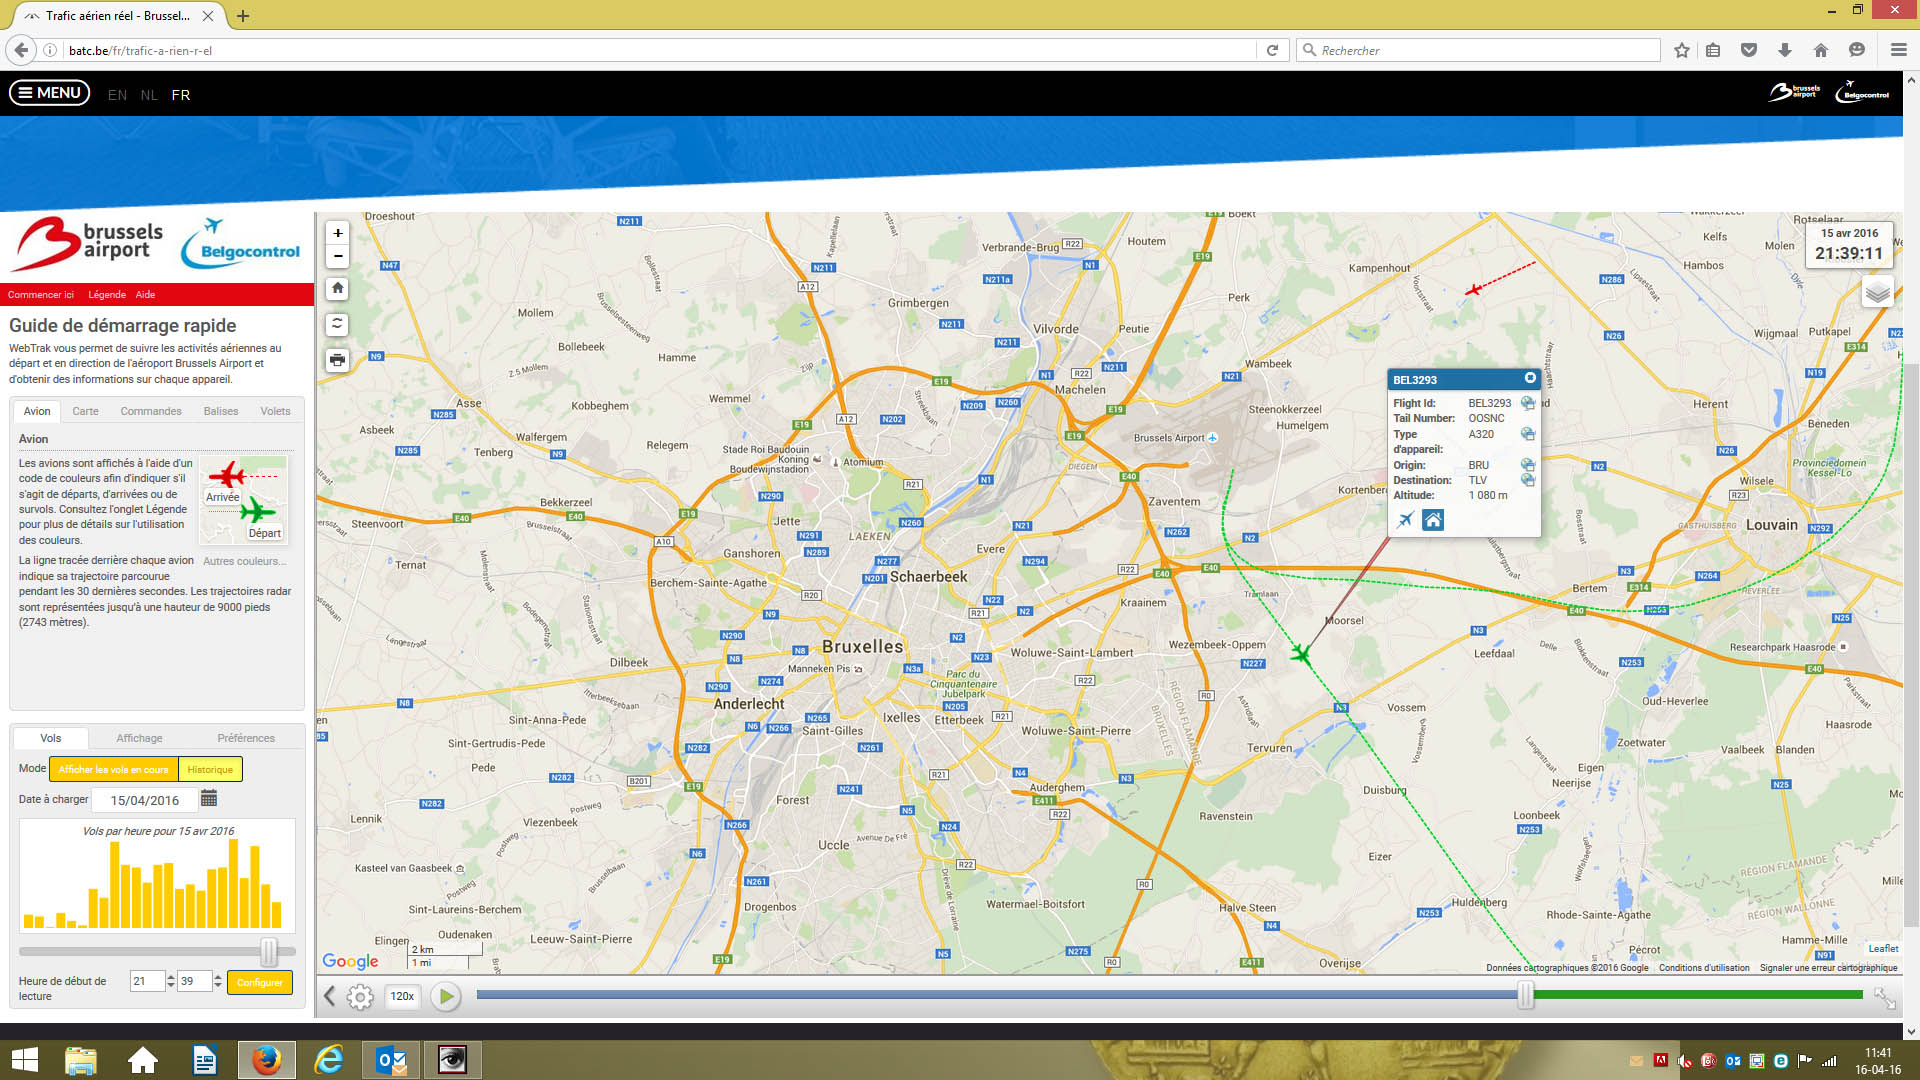The image size is (1920, 1080).
Task: Decrease the start hour value
Action: pyautogui.click(x=171, y=986)
